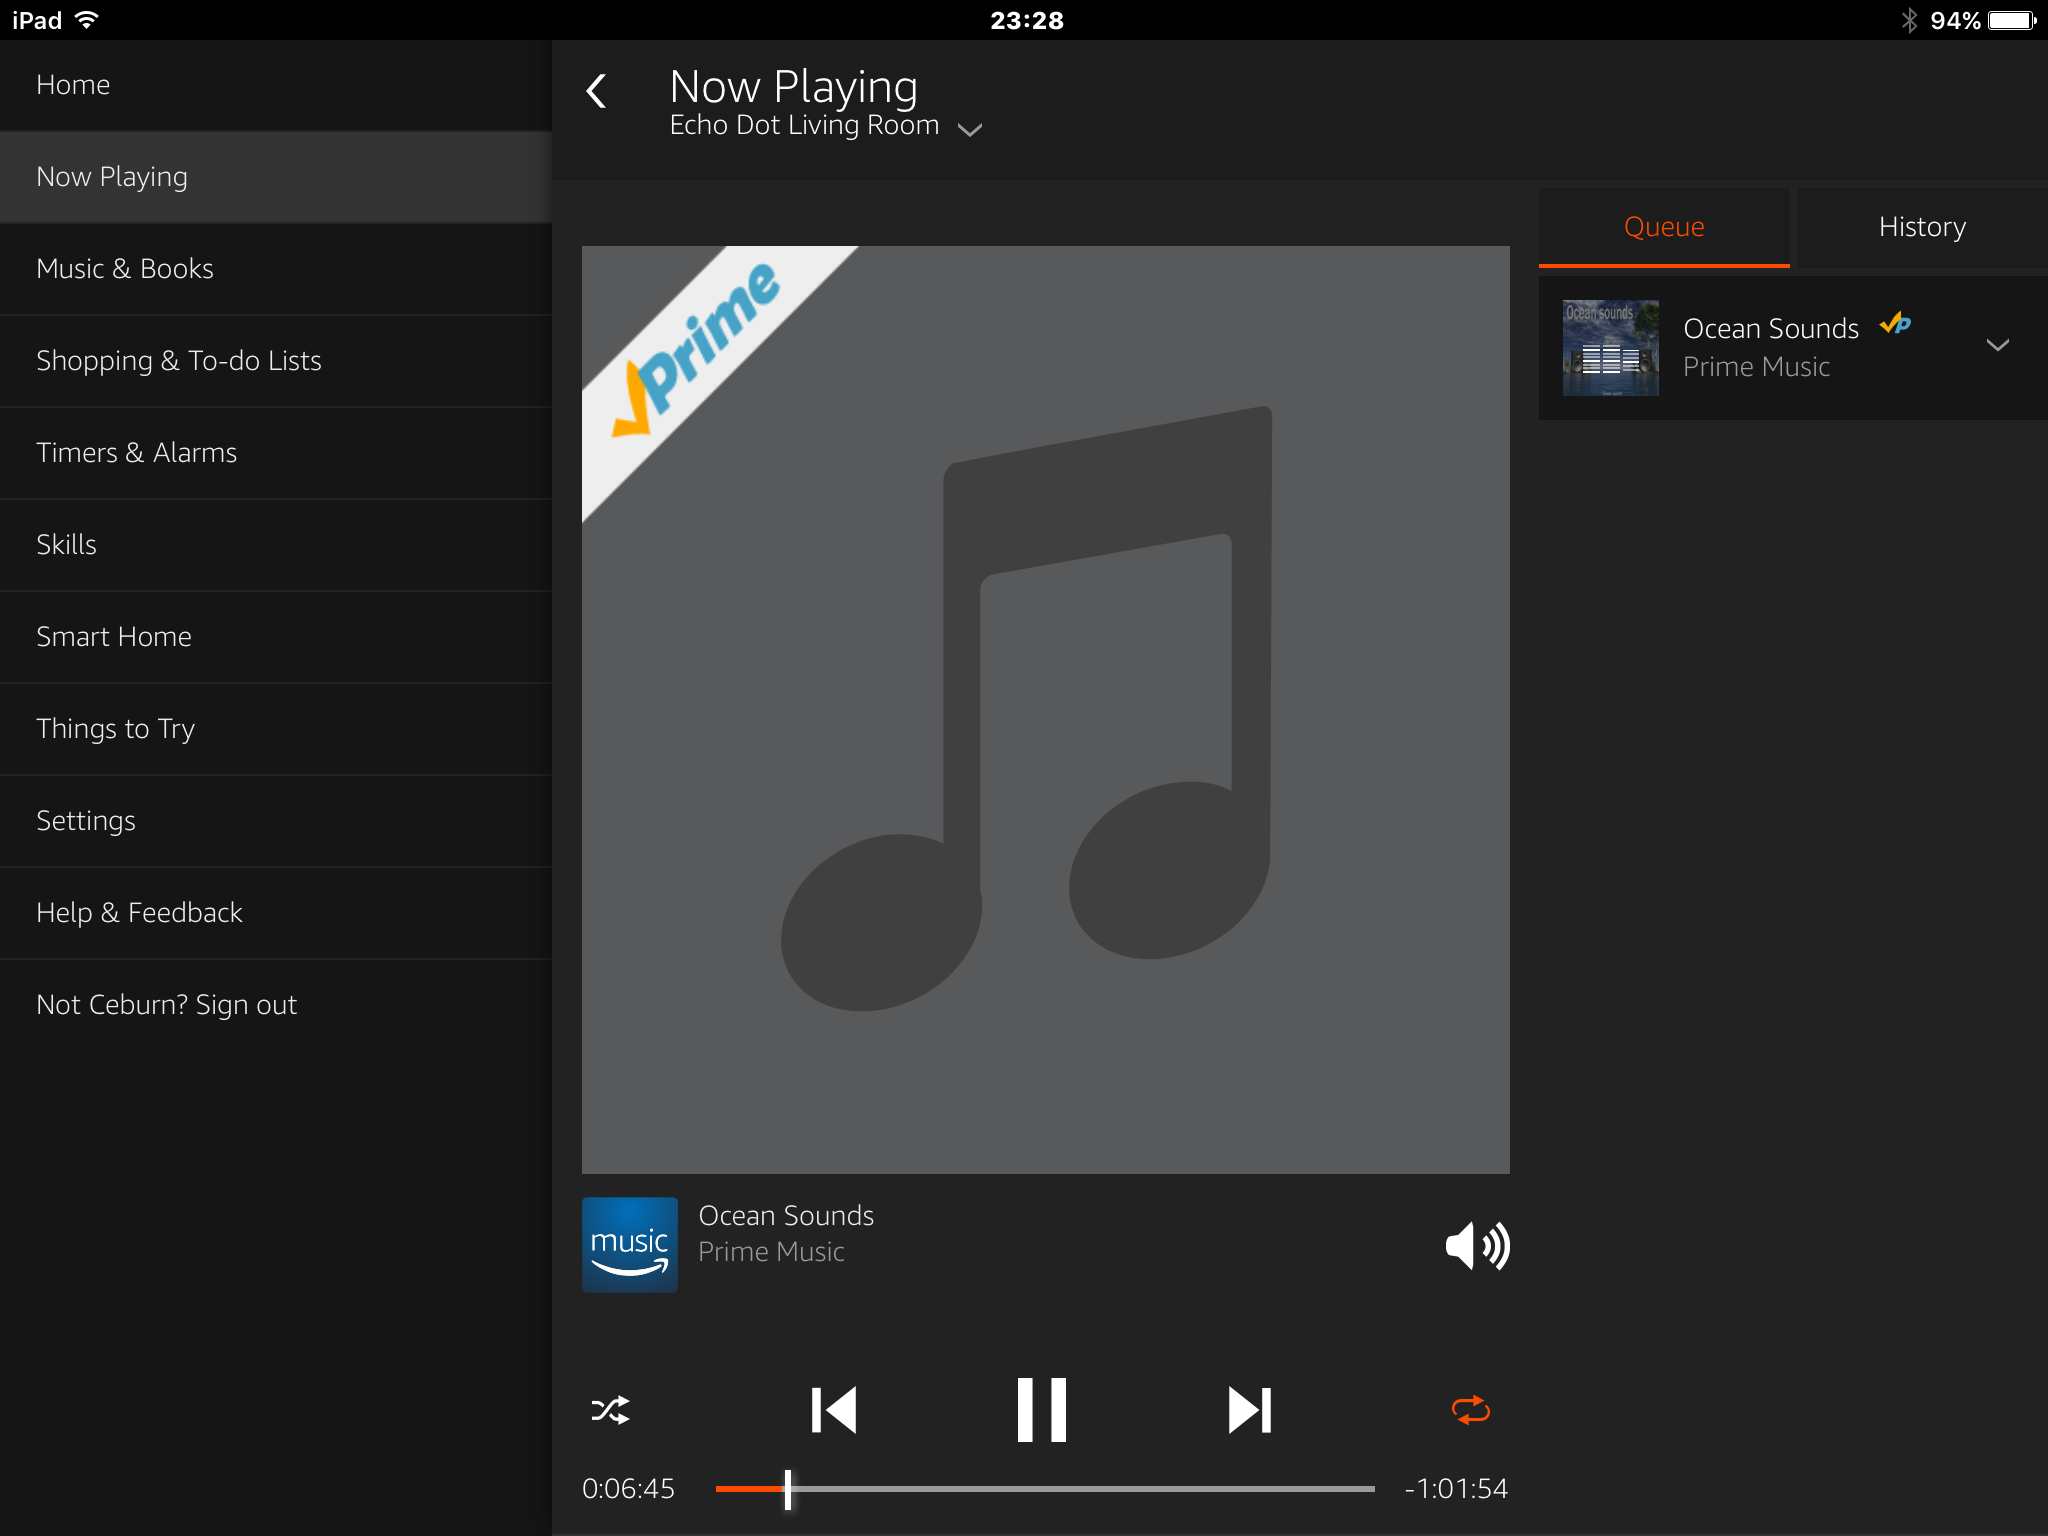
Task: Click Not Ceburn? Sign out link
Action: (x=276, y=1005)
